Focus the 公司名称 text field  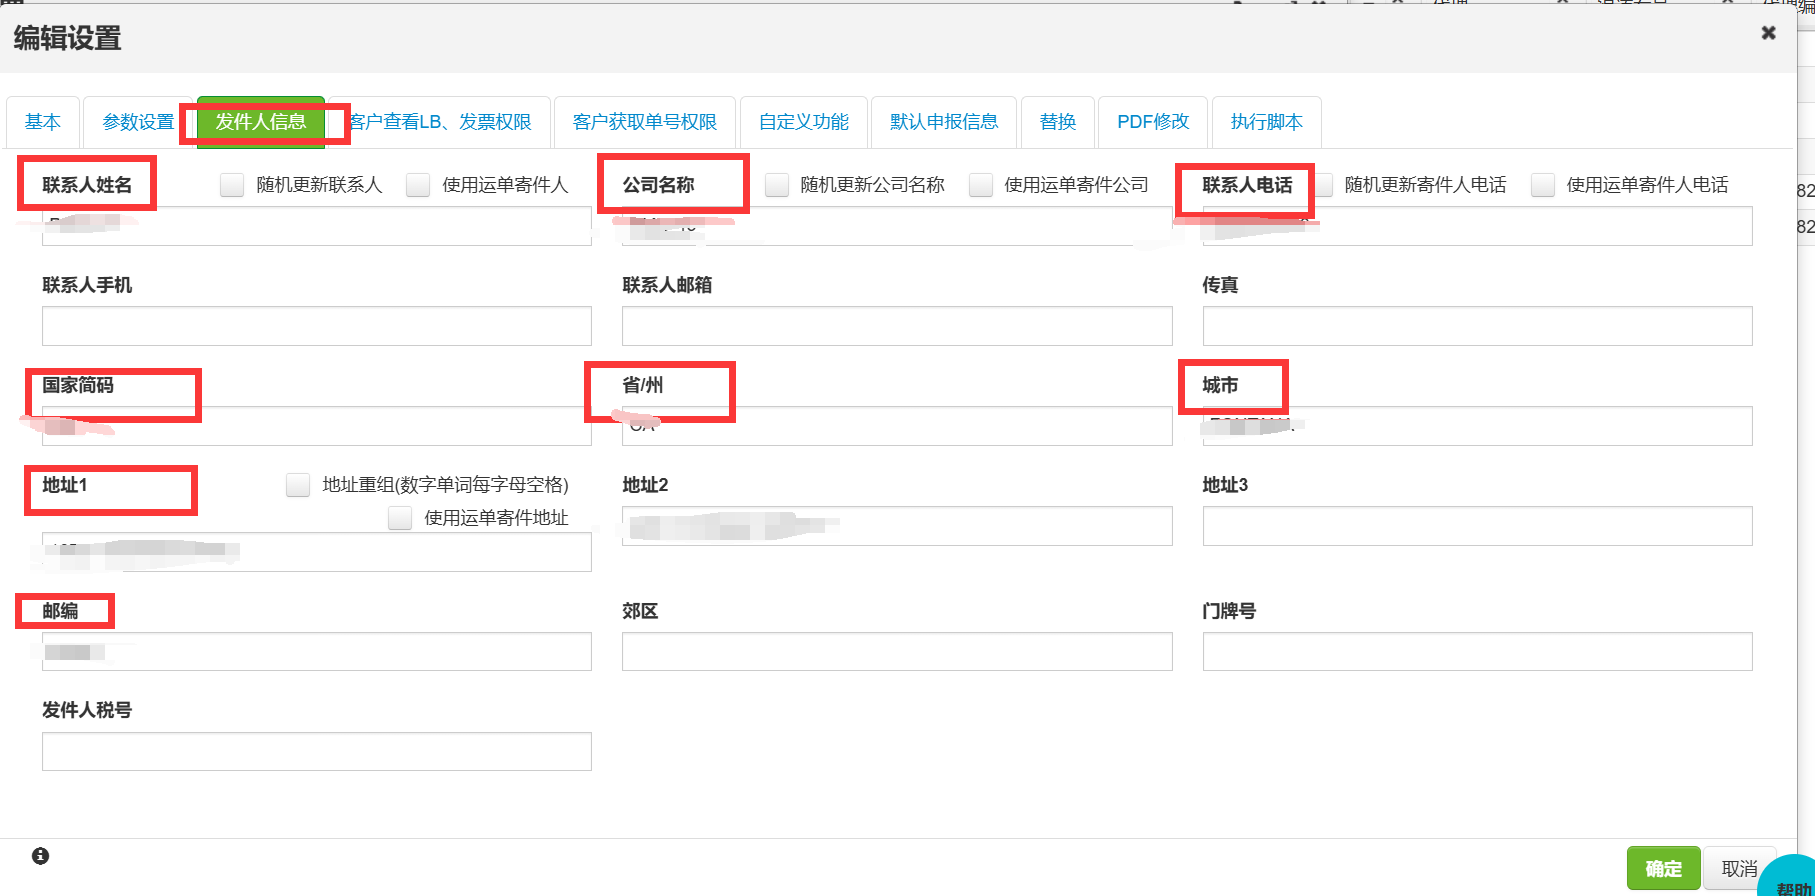[x=897, y=226]
